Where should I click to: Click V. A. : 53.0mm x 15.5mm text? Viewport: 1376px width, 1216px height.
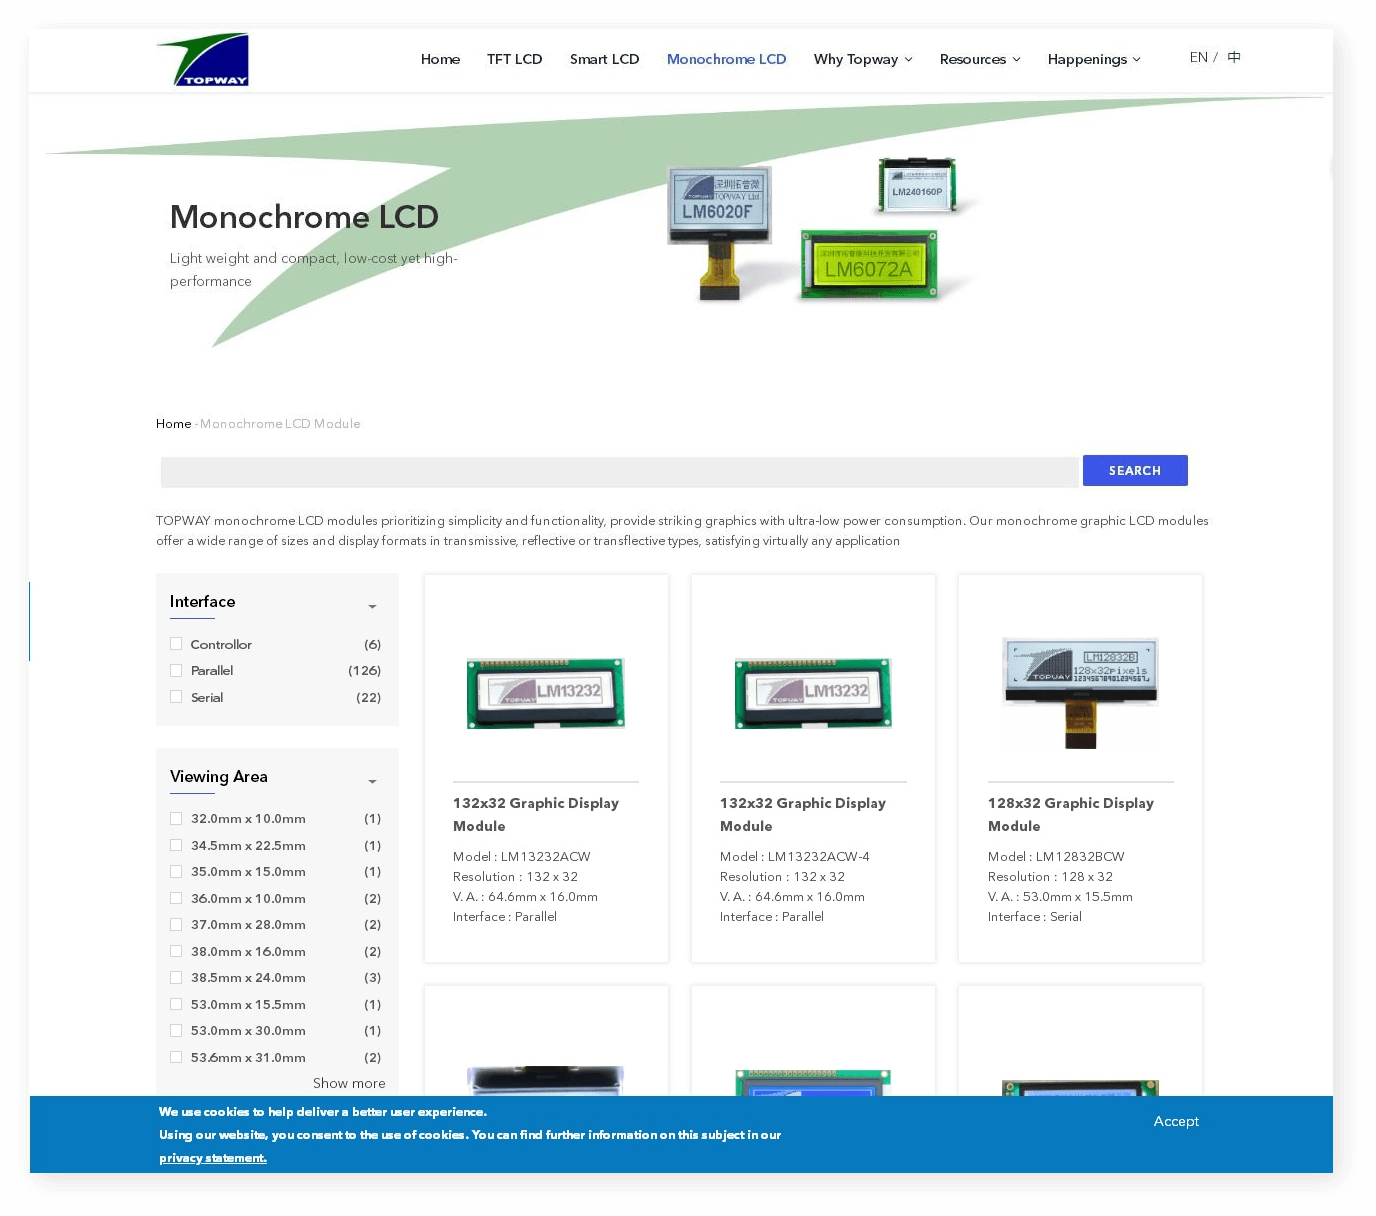point(1059,897)
